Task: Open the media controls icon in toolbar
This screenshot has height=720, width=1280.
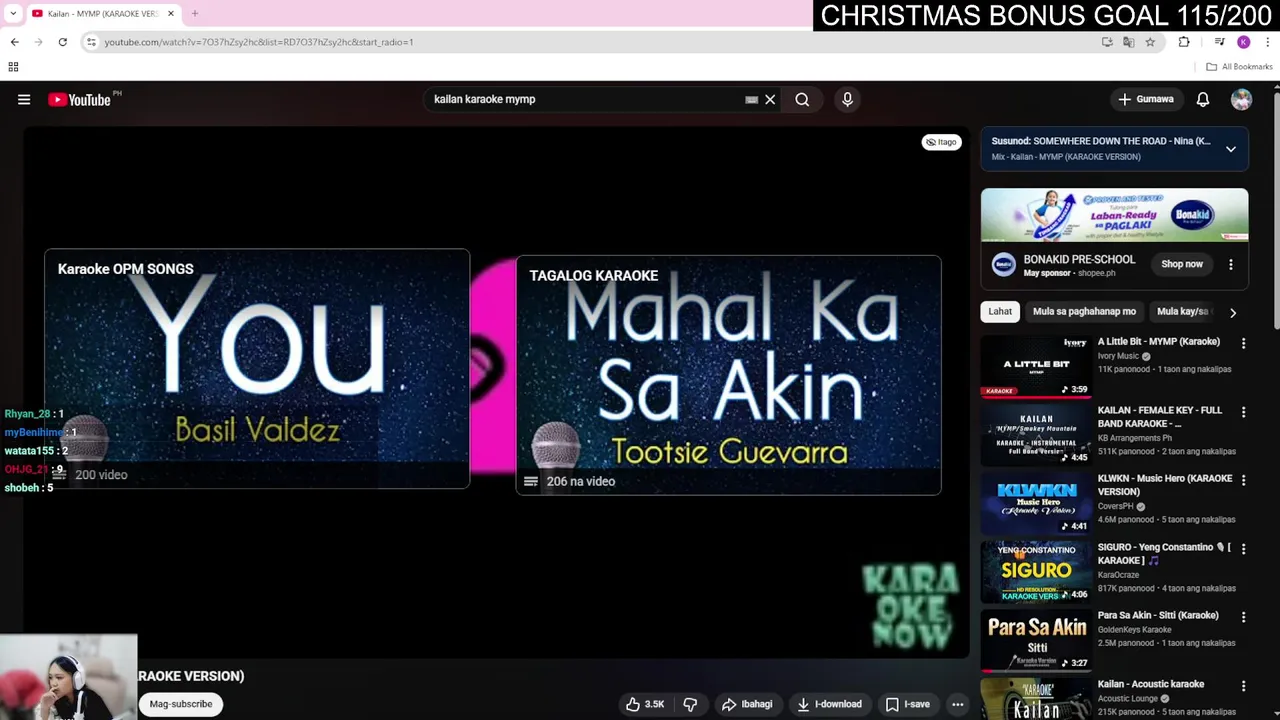Action: [1219, 42]
